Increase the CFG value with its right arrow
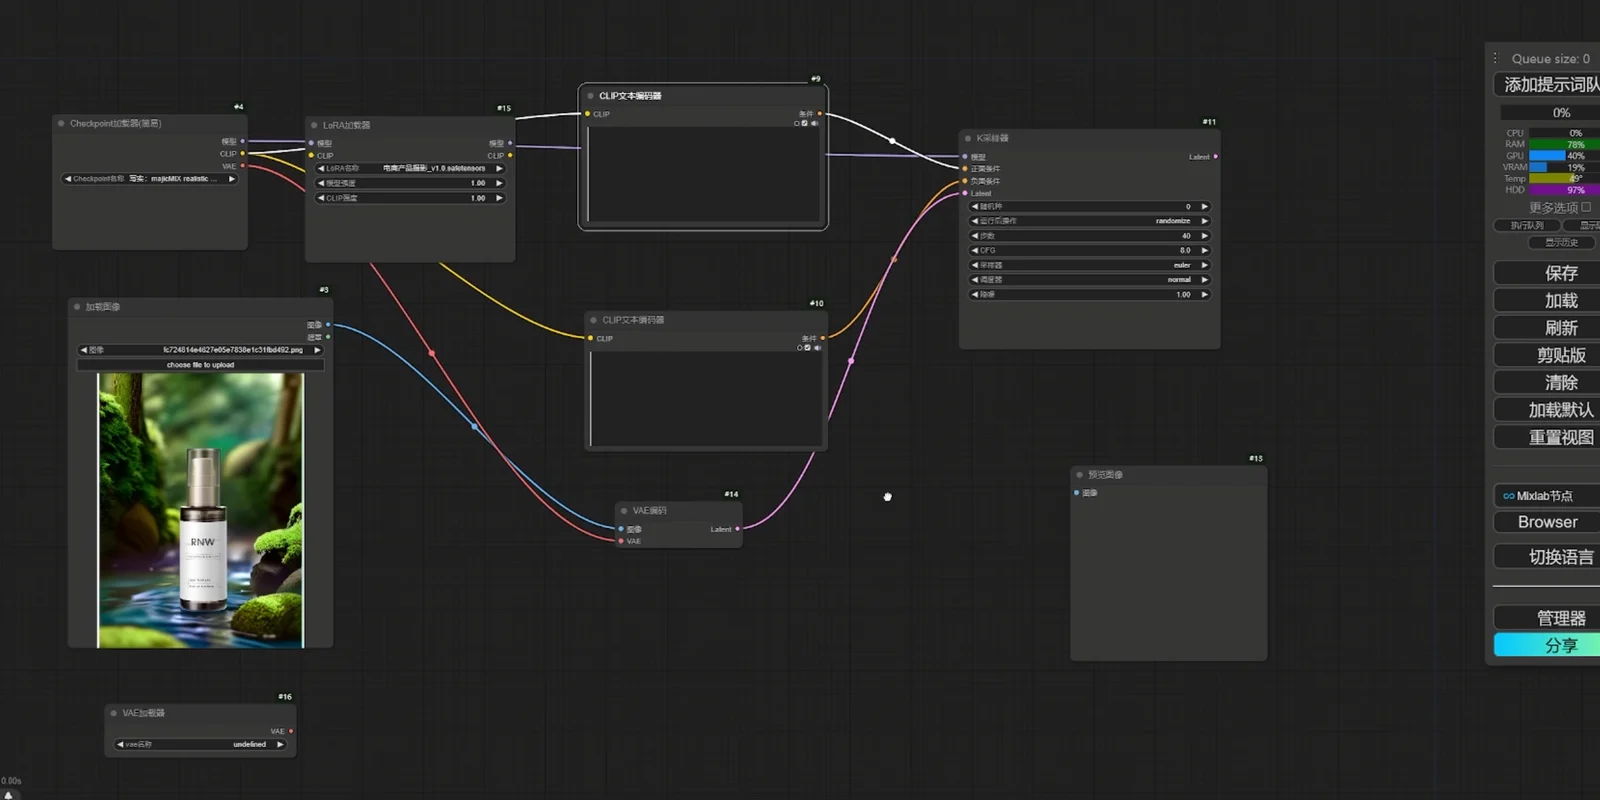 (1204, 251)
